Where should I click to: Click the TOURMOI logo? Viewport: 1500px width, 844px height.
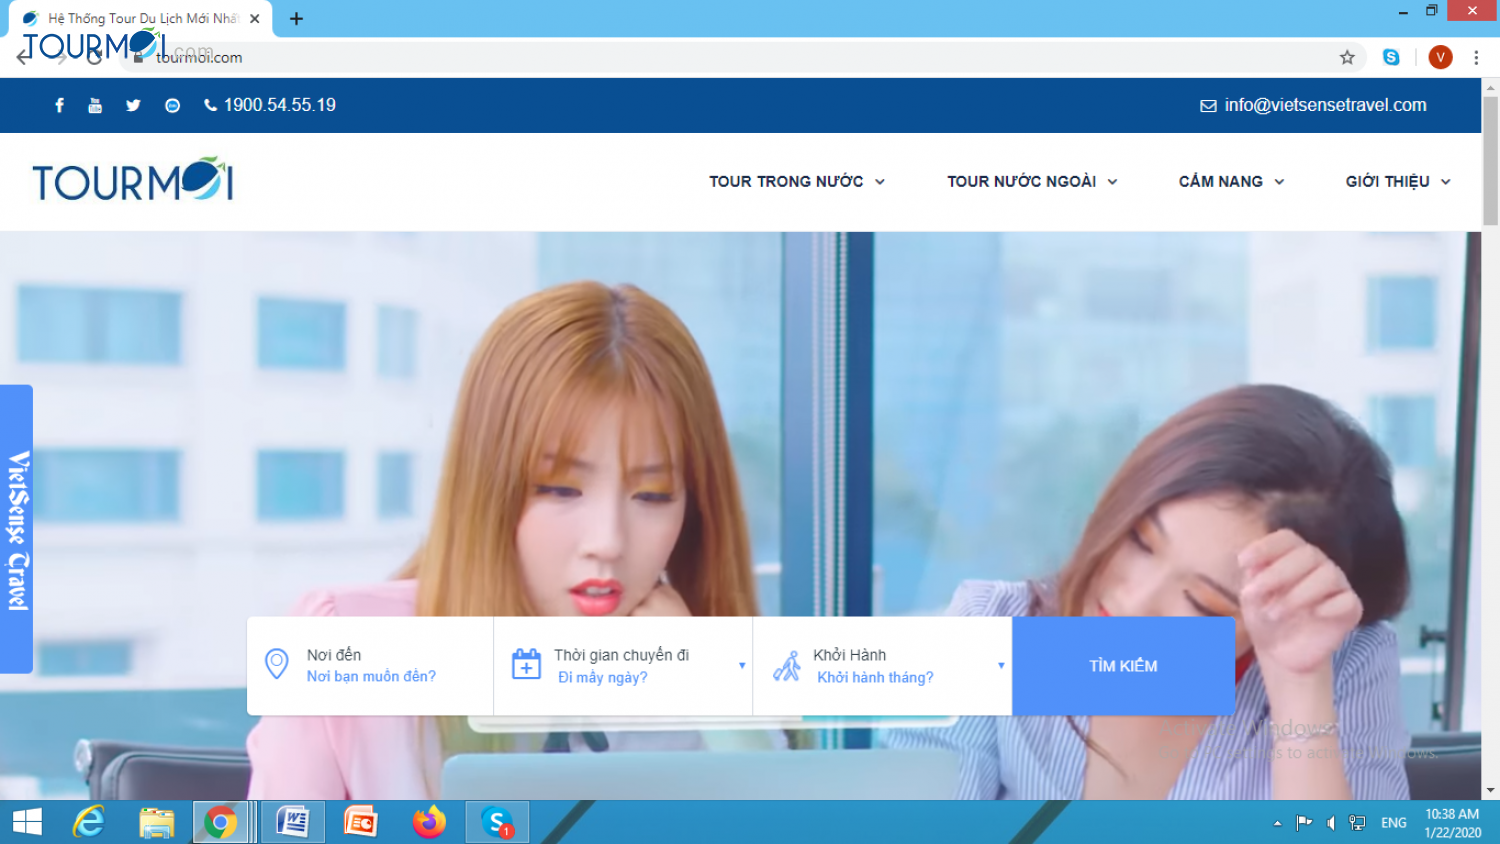point(131,180)
